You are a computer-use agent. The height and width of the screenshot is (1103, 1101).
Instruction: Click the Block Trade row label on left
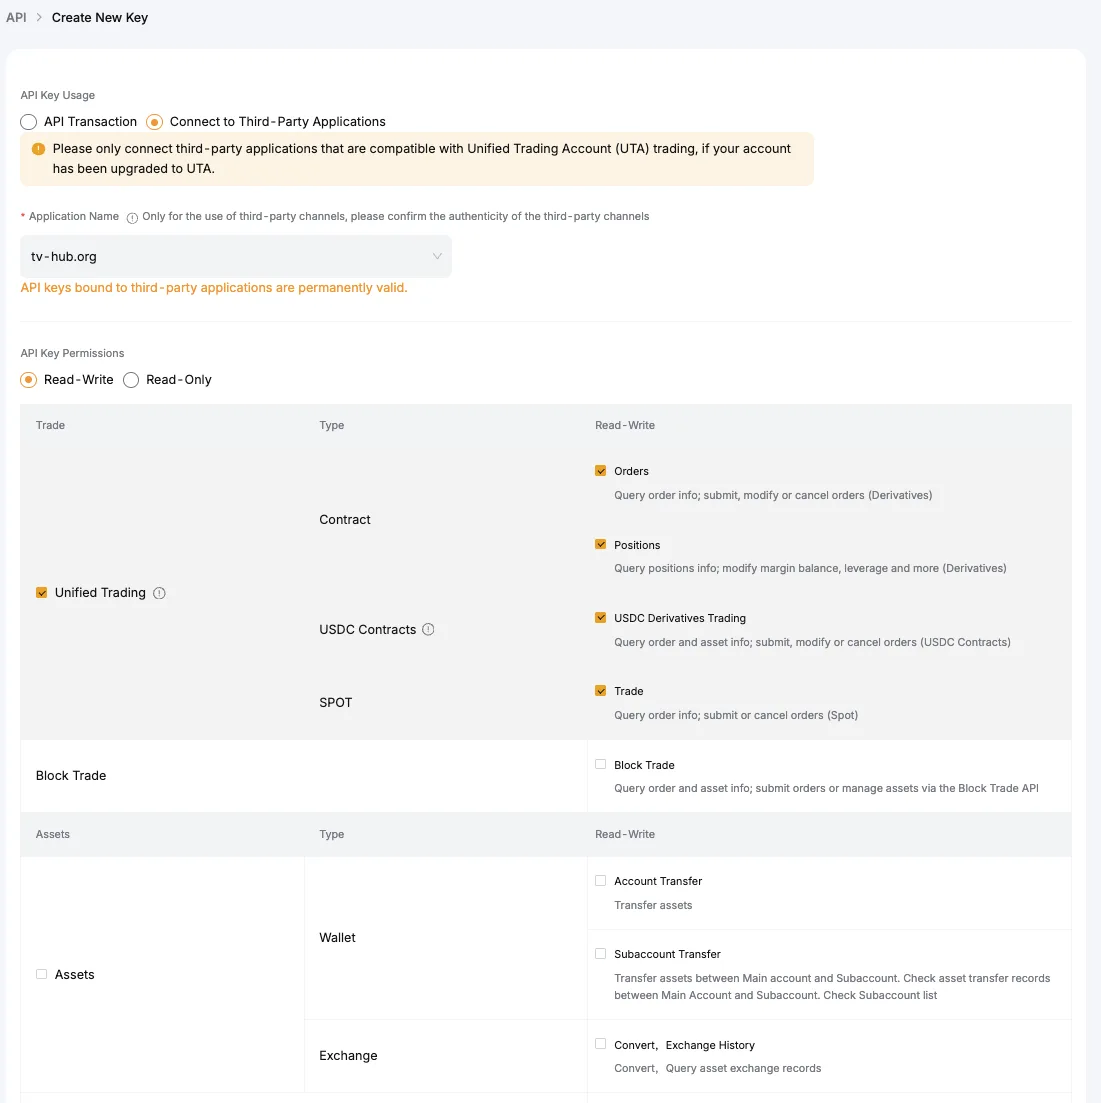(x=71, y=776)
